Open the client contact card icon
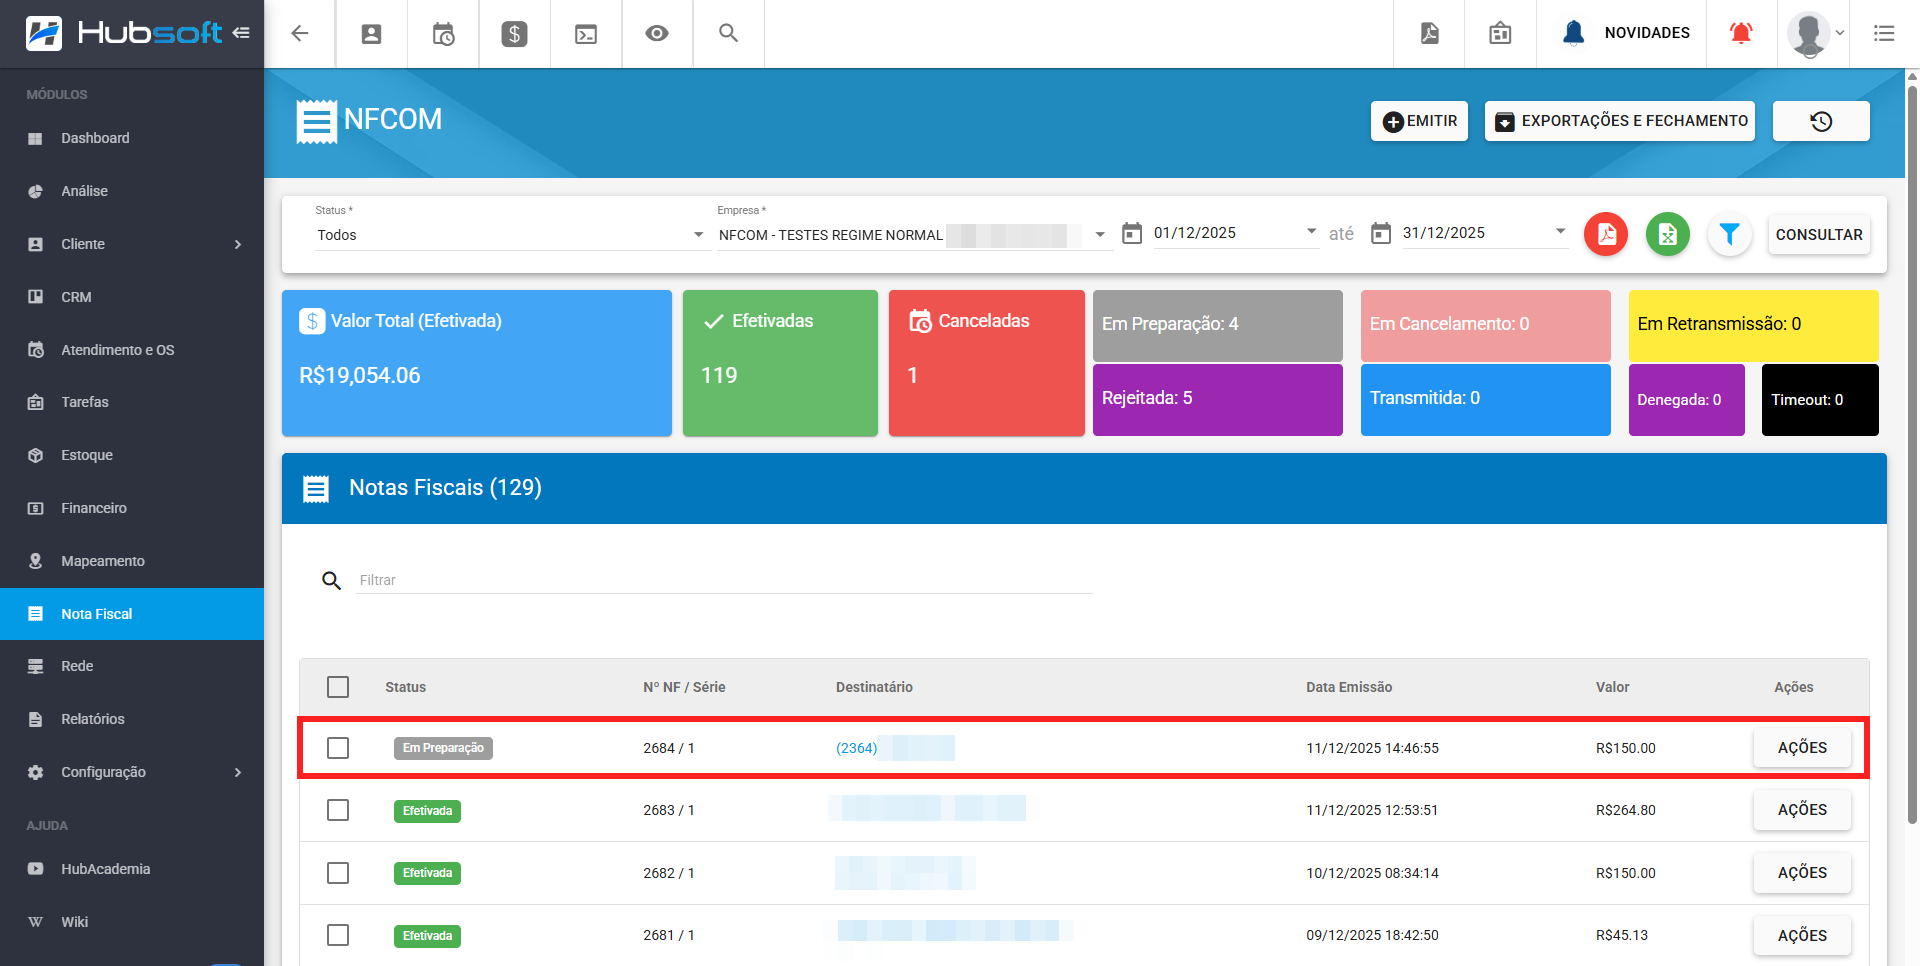This screenshot has width=1920, height=966. (371, 34)
